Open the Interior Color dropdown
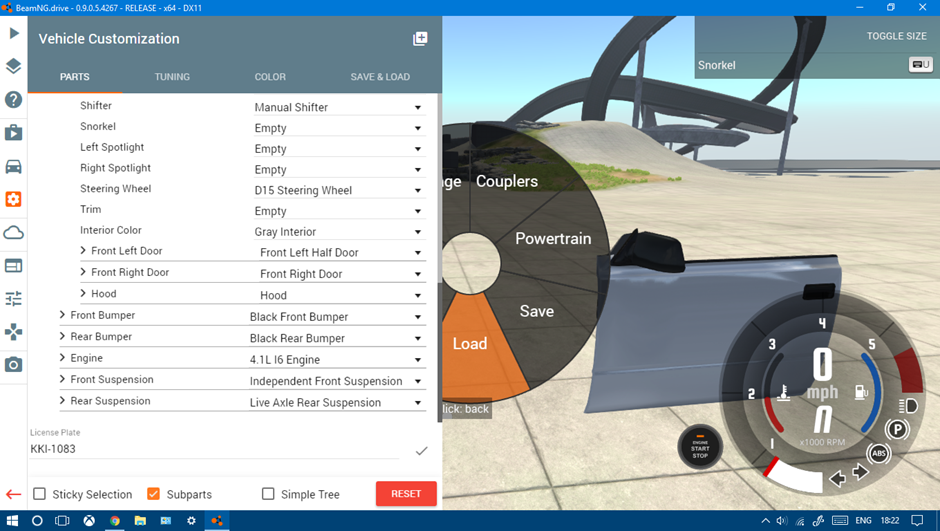The height and width of the screenshot is (531, 940). (x=339, y=231)
